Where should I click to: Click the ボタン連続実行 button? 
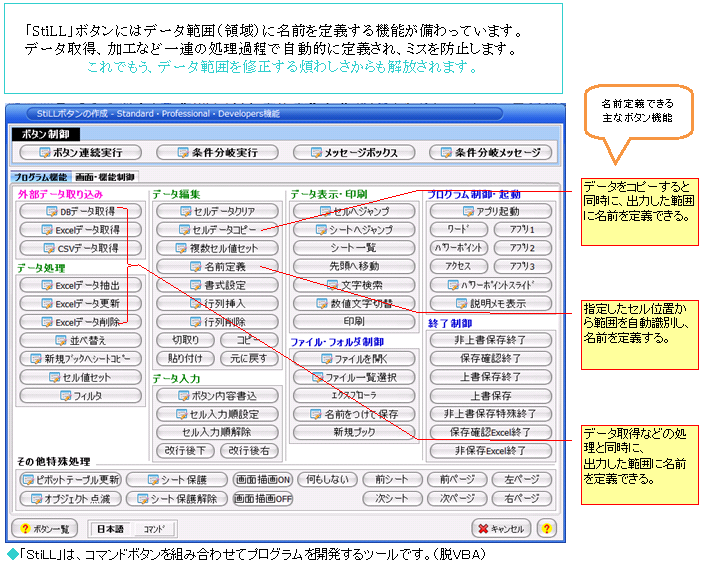(x=80, y=153)
